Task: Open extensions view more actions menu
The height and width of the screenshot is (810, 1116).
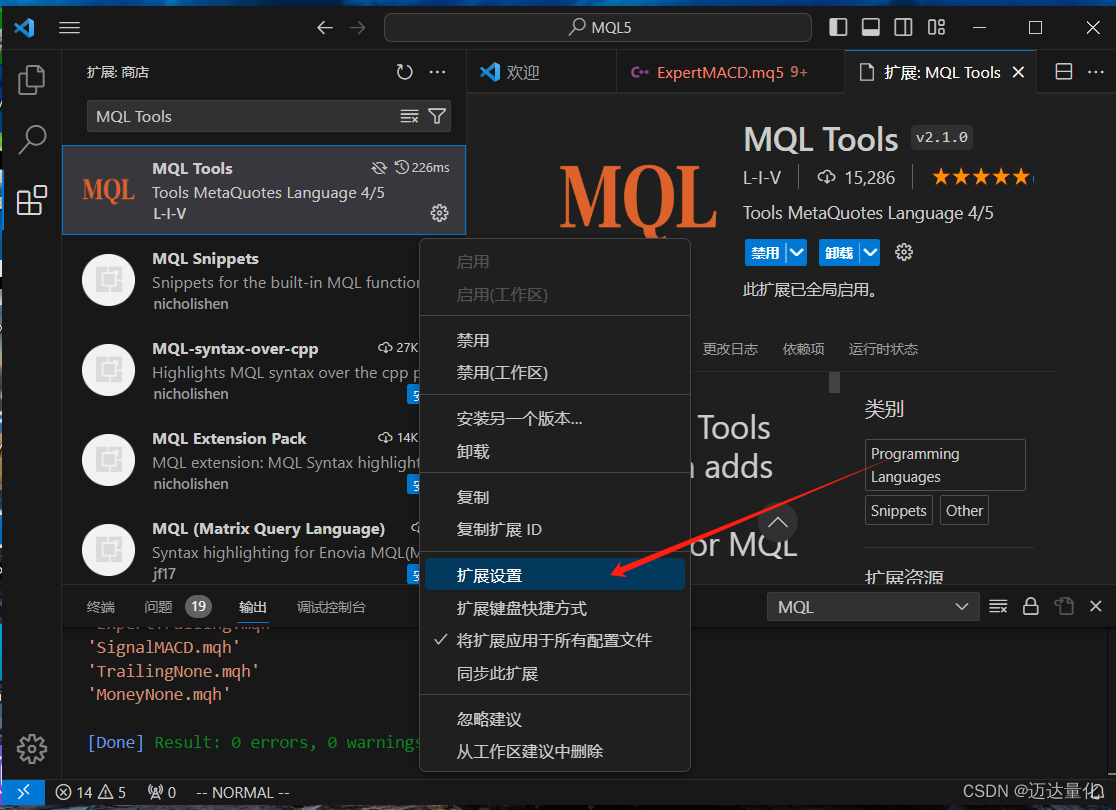Action: coord(438,72)
